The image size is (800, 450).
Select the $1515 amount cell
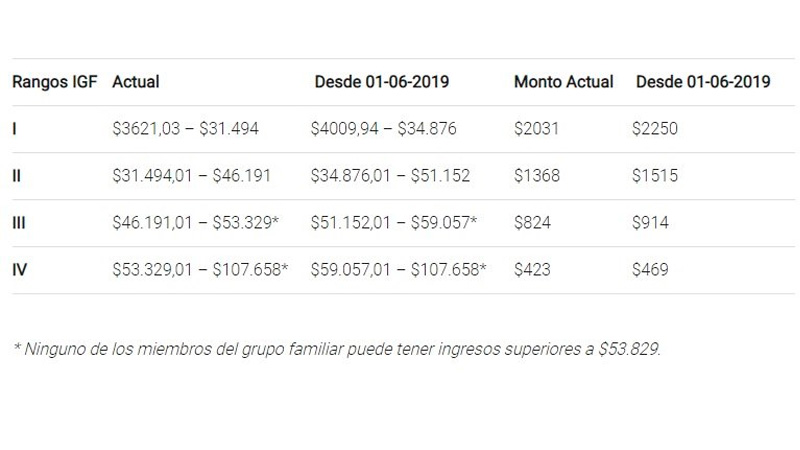[x=656, y=176]
